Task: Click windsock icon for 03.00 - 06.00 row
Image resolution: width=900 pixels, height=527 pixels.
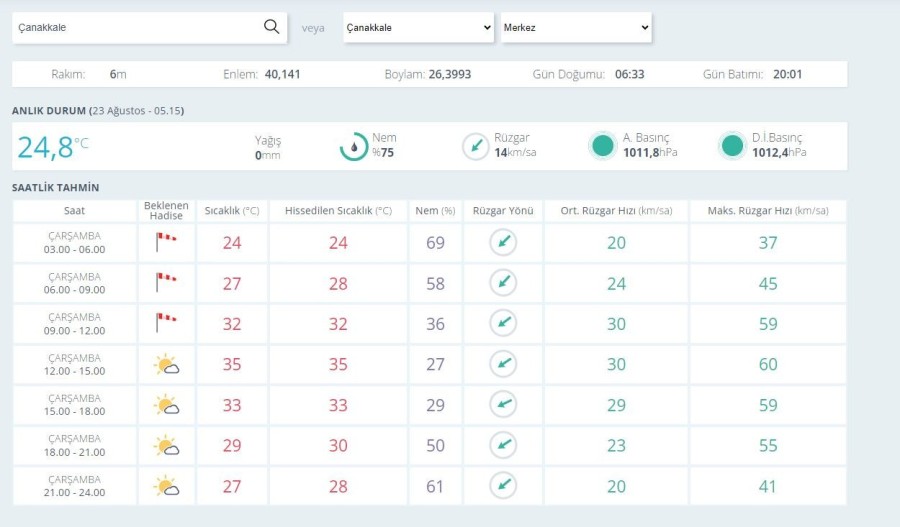Action: [x=165, y=242]
